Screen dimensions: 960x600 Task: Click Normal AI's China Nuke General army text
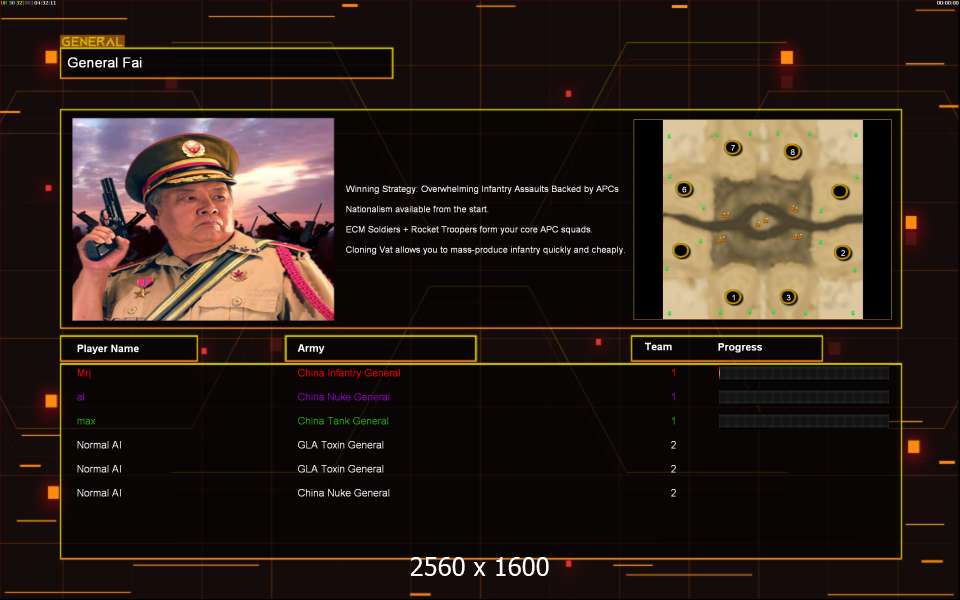(x=343, y=493)
